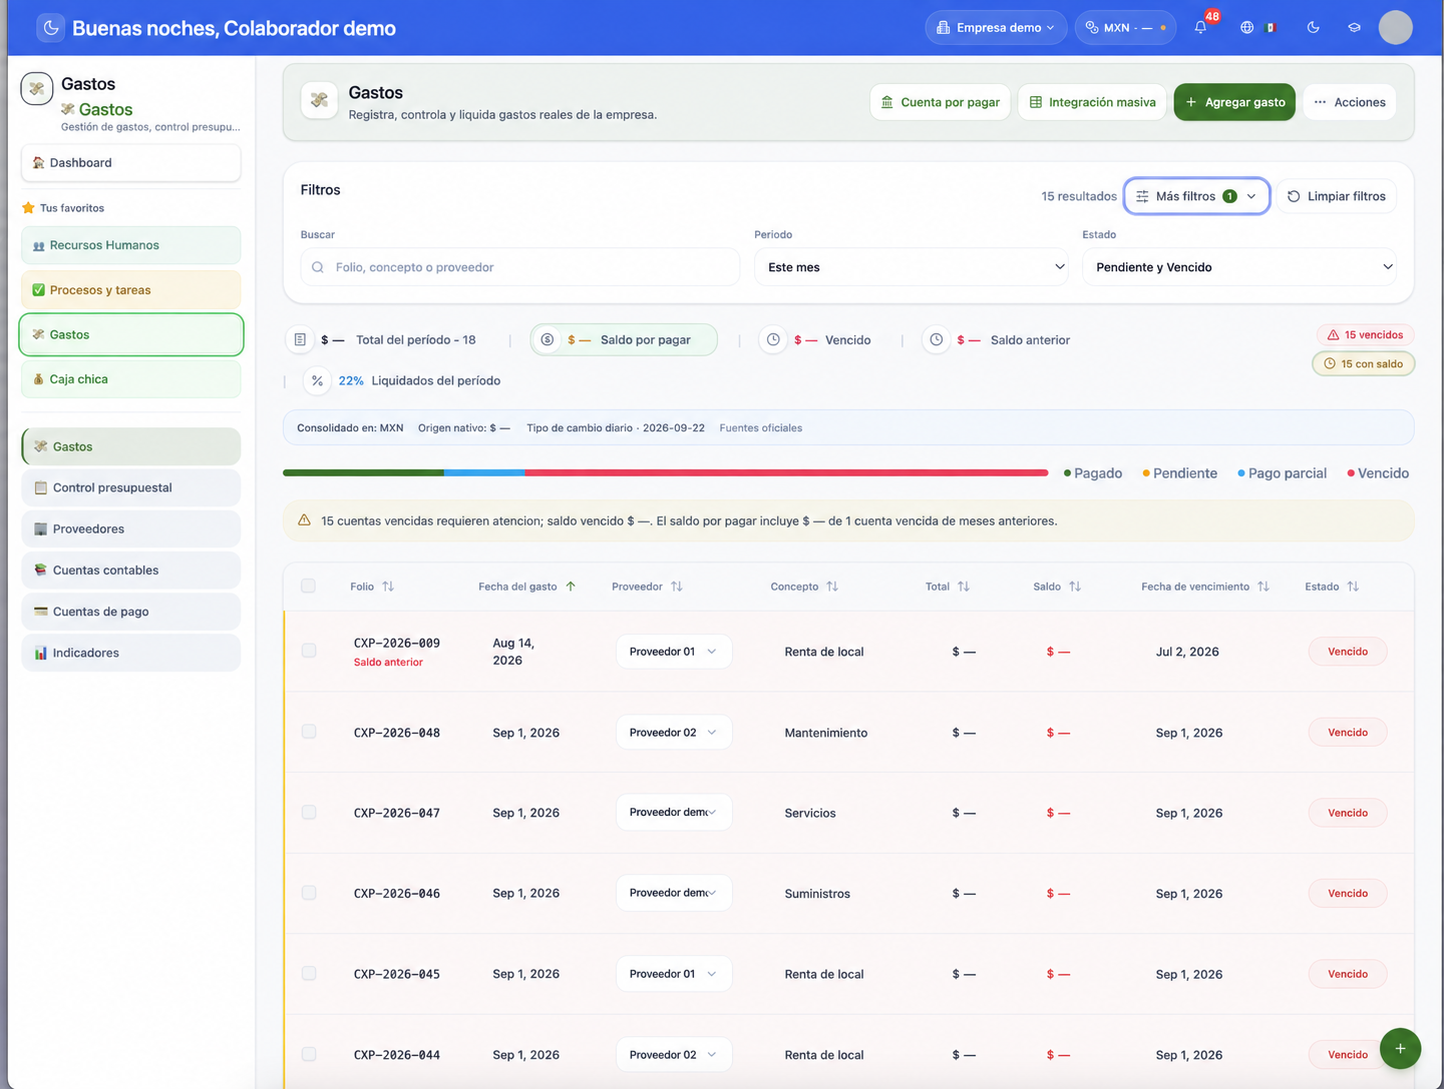
Task: Open the Empresa demo dropdown
Action: click(995, 27)
